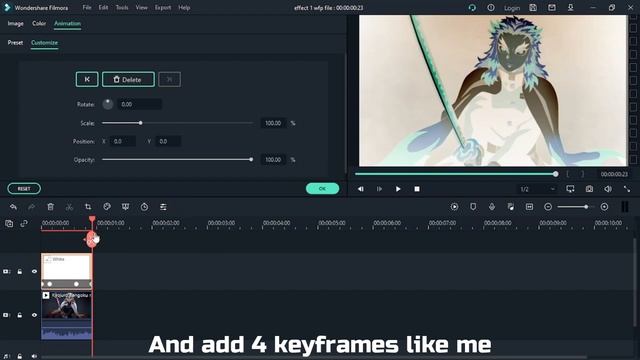Lock the White clip video track
The image size is (640, 360).
click(20, 271)
